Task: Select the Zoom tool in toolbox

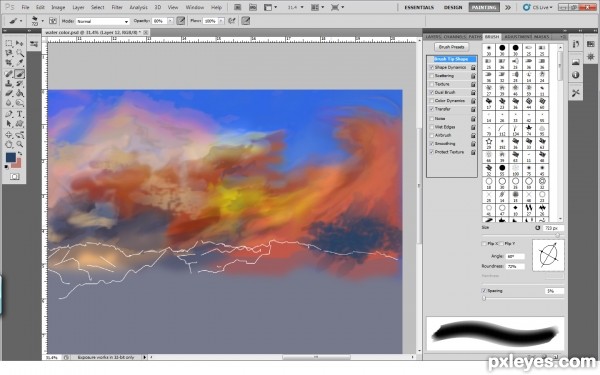Action: pyautogui.click(x=20, y=144)
